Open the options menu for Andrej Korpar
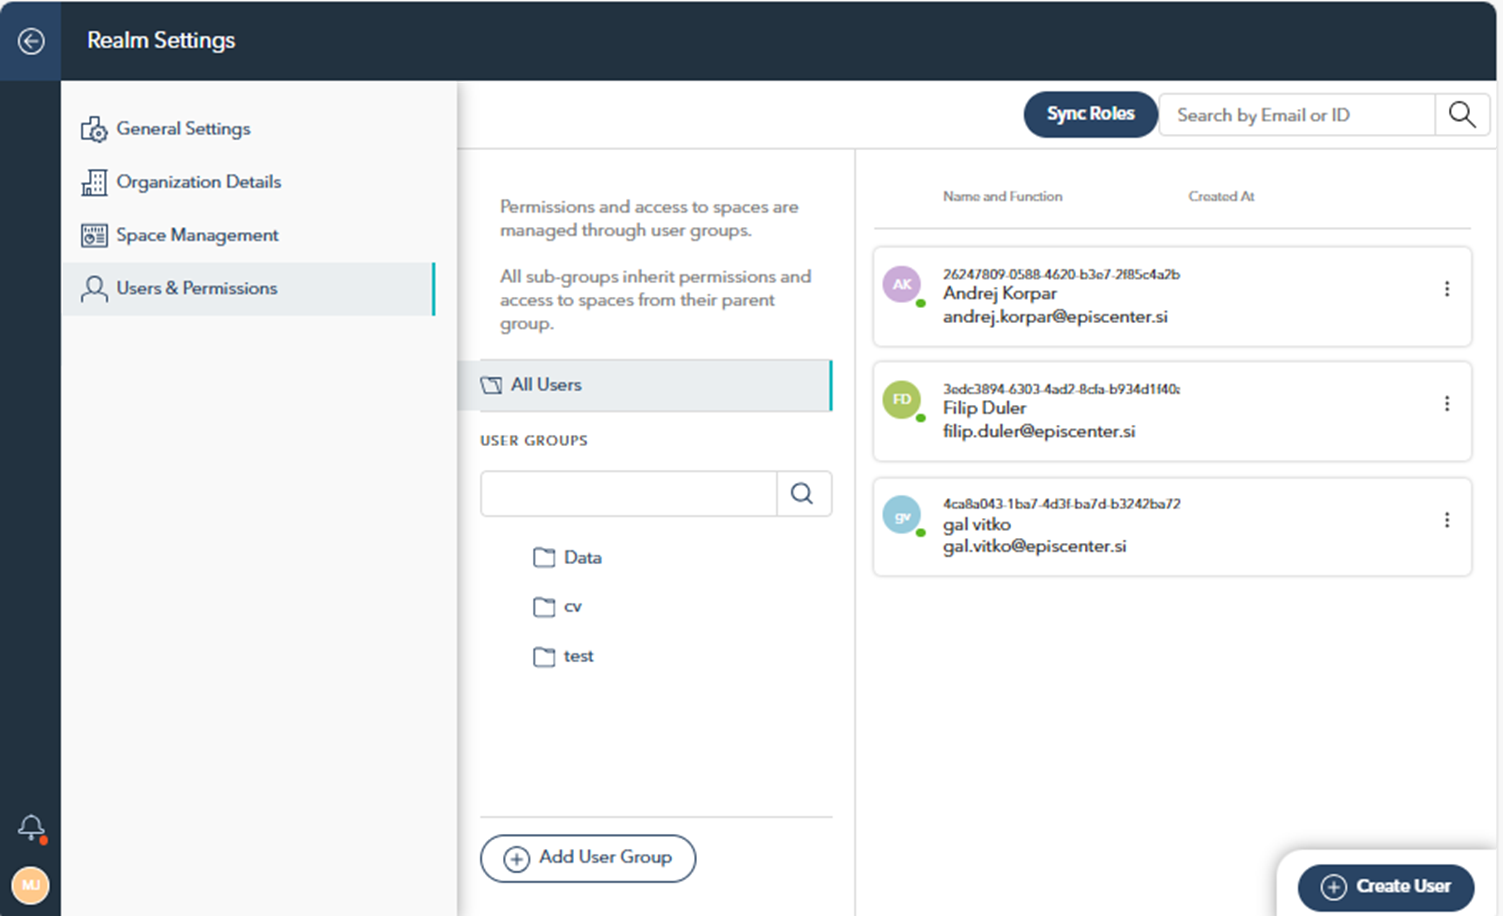Viewport: 1503px width, 916px height. (1447, 289)
